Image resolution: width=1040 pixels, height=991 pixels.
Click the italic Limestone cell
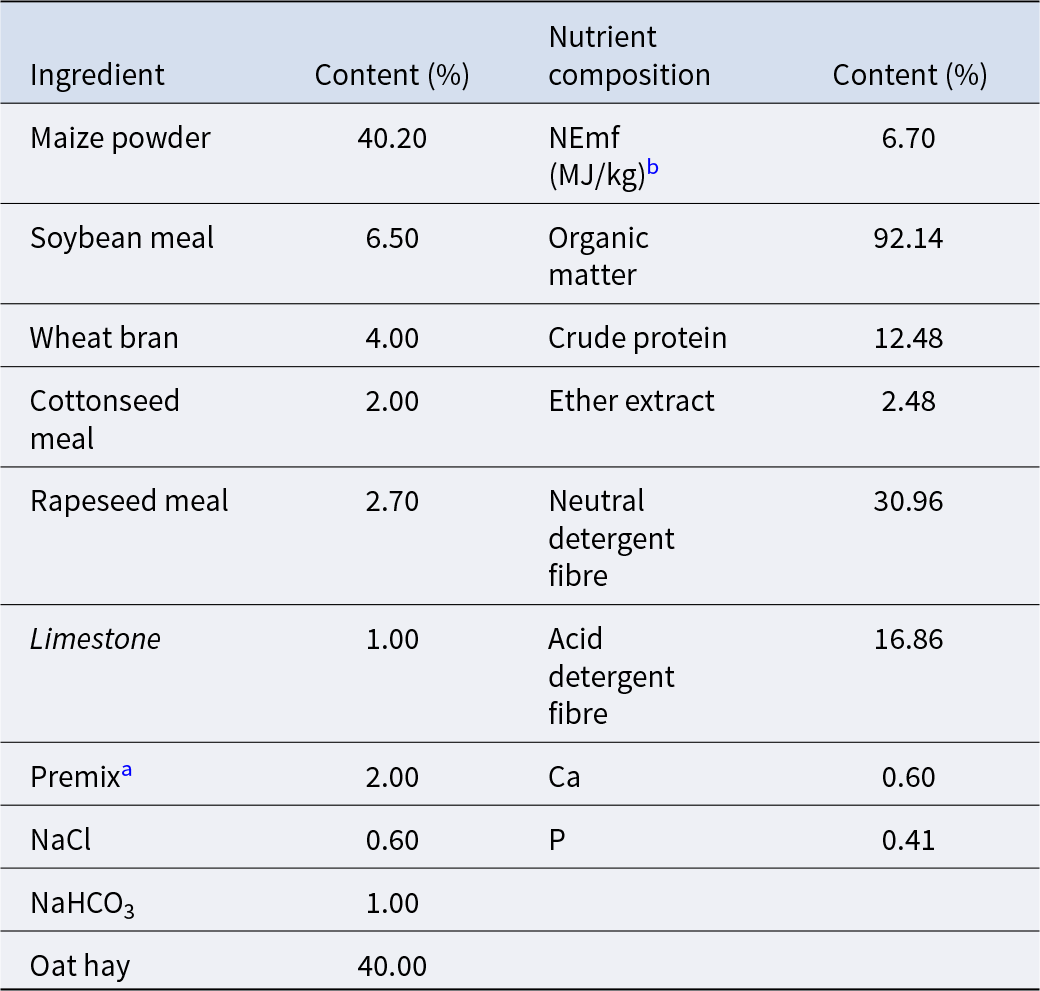(95, 639)
